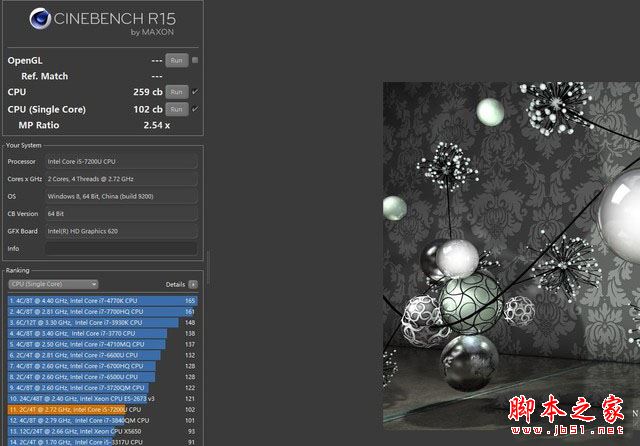640x446 pixels.
Task: Select ranking row Core i7-6600U CPU
Action: click(102, 355)
